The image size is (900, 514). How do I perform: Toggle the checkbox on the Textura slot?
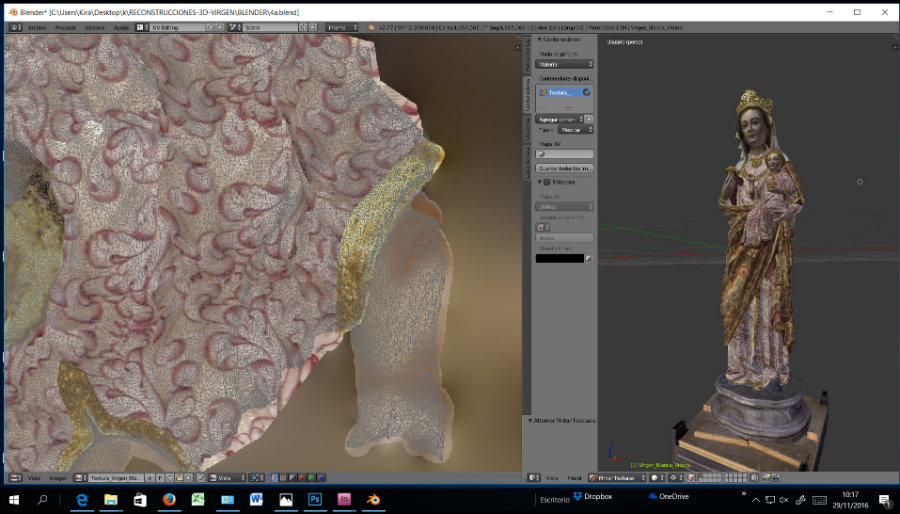point(587,92)
